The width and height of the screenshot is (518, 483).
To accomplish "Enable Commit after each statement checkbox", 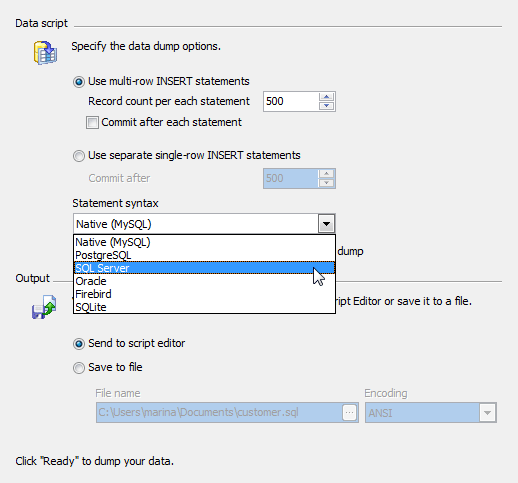I will click(92, 122).
